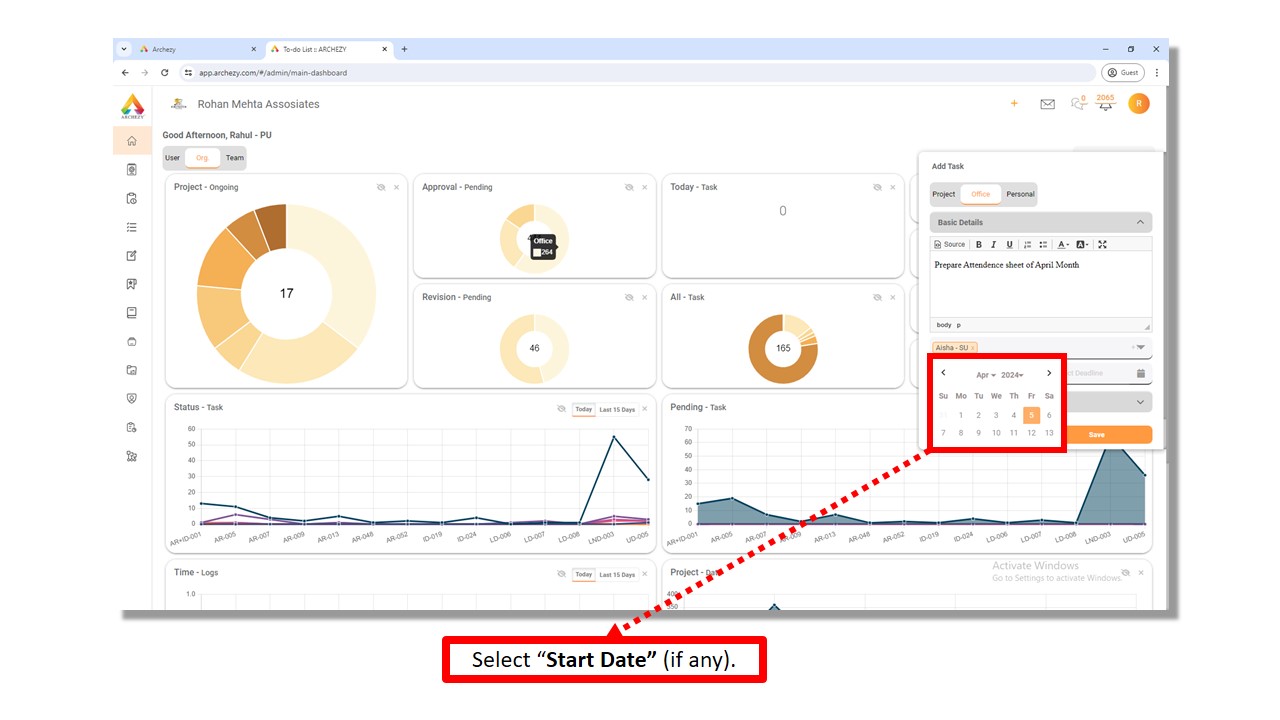Open the edit note icon in sidebar
The image size is (1280, 720).
(x=131, y=256)
